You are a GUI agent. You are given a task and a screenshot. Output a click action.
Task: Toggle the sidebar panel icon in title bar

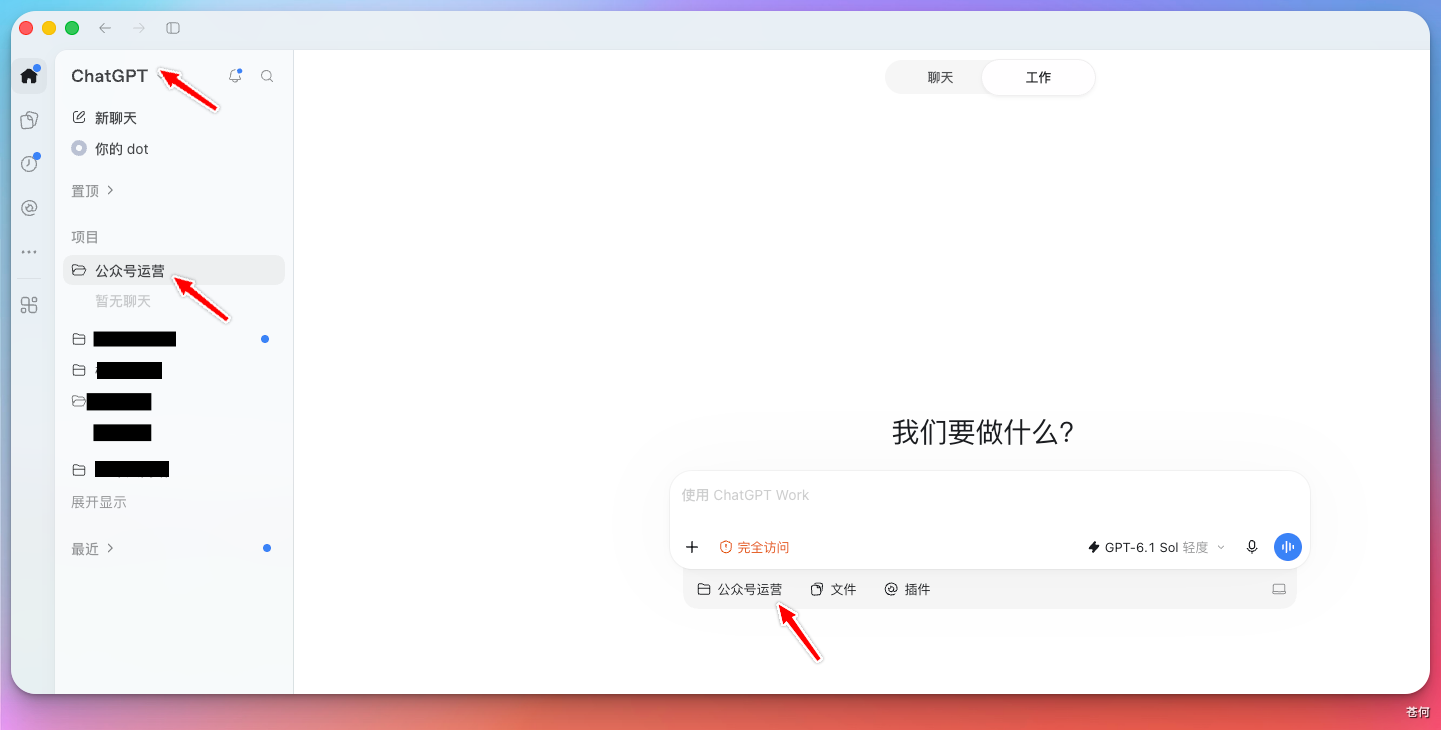point(173,28)
